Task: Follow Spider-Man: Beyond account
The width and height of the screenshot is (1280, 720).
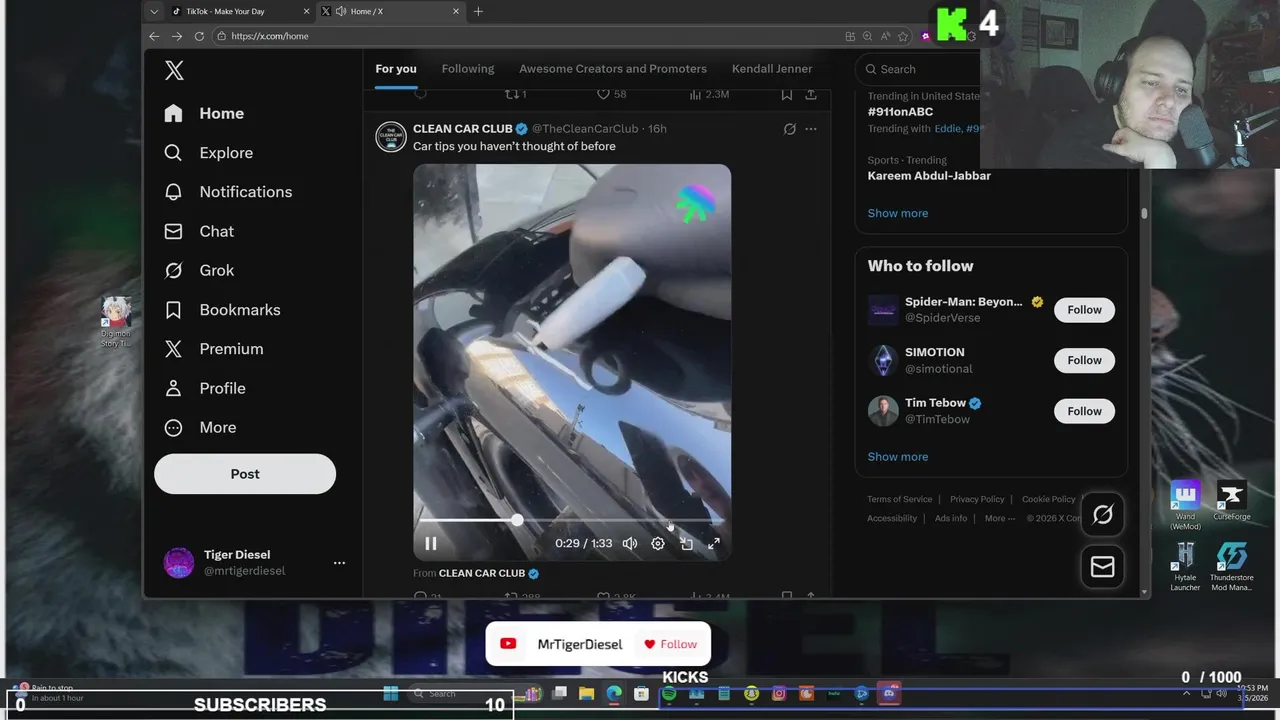Action: pyautogui.click(x=1084, y=310)
